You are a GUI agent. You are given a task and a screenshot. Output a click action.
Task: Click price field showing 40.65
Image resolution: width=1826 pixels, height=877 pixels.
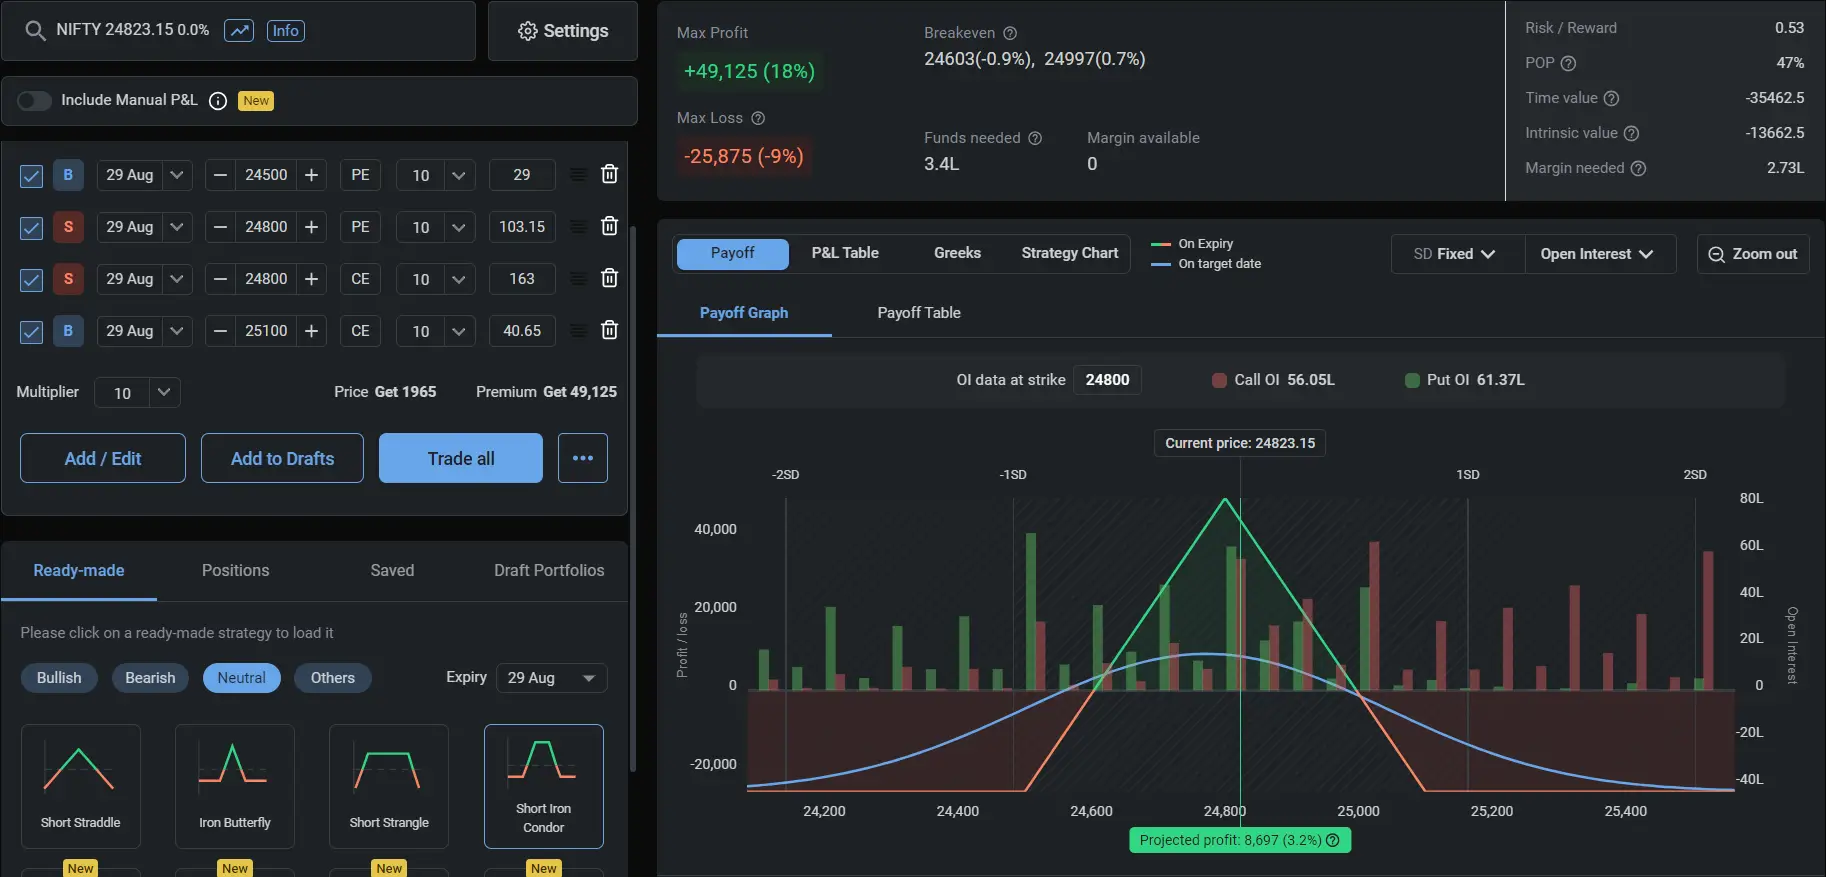point(522,331)
